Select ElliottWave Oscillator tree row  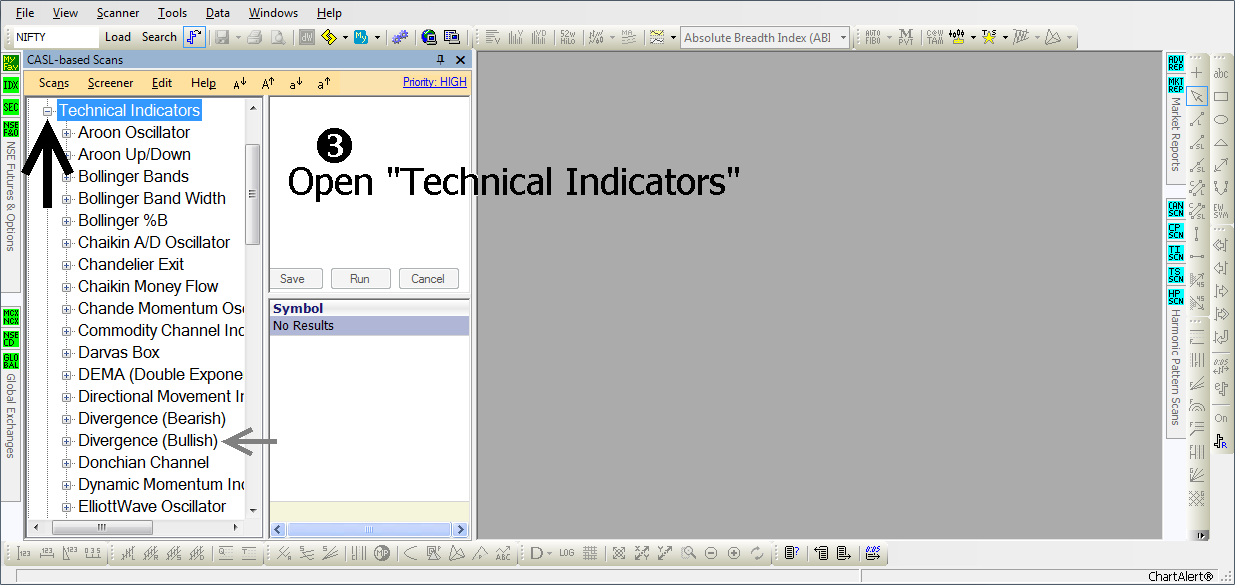point(152,507)
